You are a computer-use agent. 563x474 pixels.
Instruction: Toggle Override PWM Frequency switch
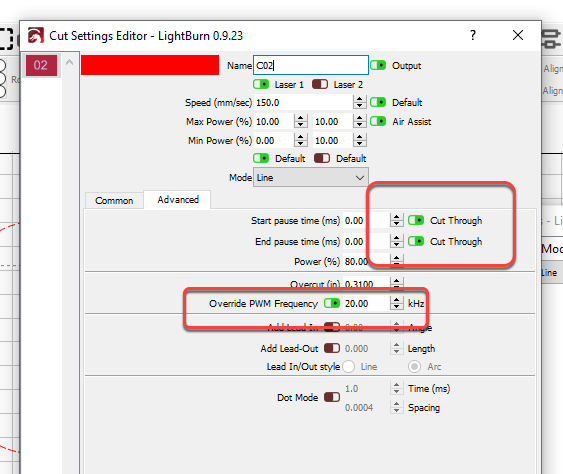click(332, 303)
